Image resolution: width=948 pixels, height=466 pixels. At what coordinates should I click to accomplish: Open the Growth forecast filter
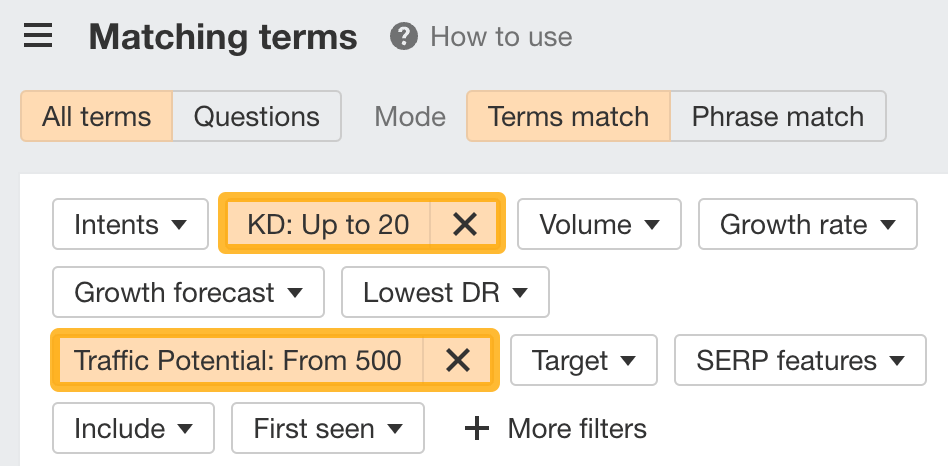tap(188, 293)
